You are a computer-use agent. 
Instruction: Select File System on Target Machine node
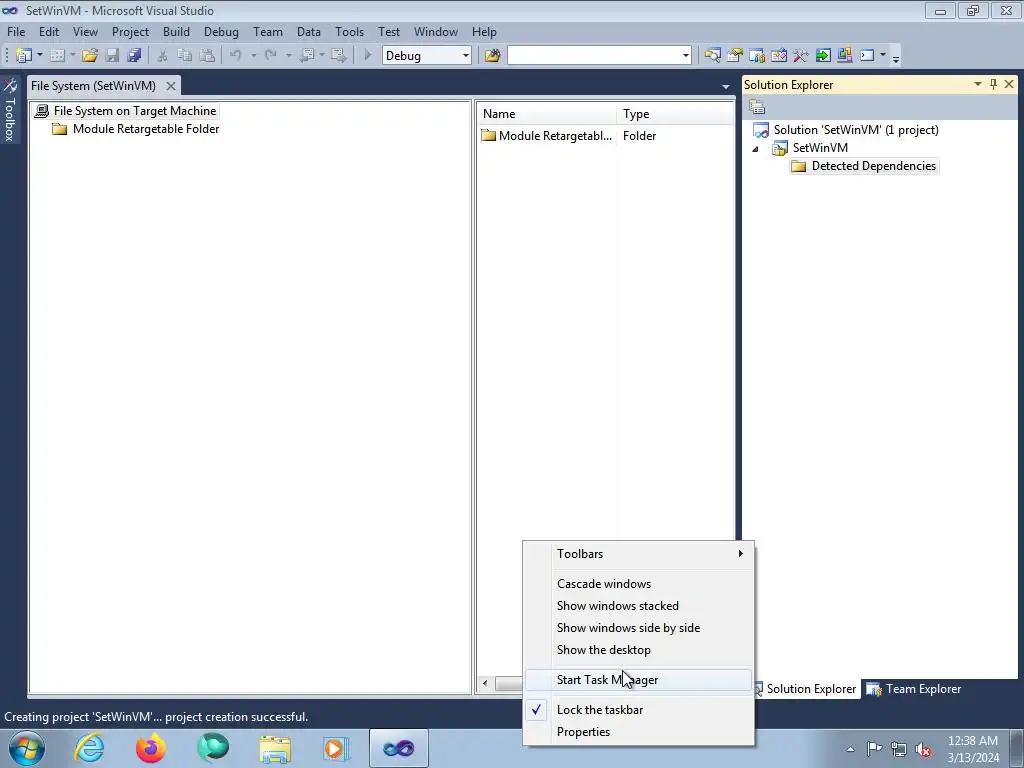135,111
